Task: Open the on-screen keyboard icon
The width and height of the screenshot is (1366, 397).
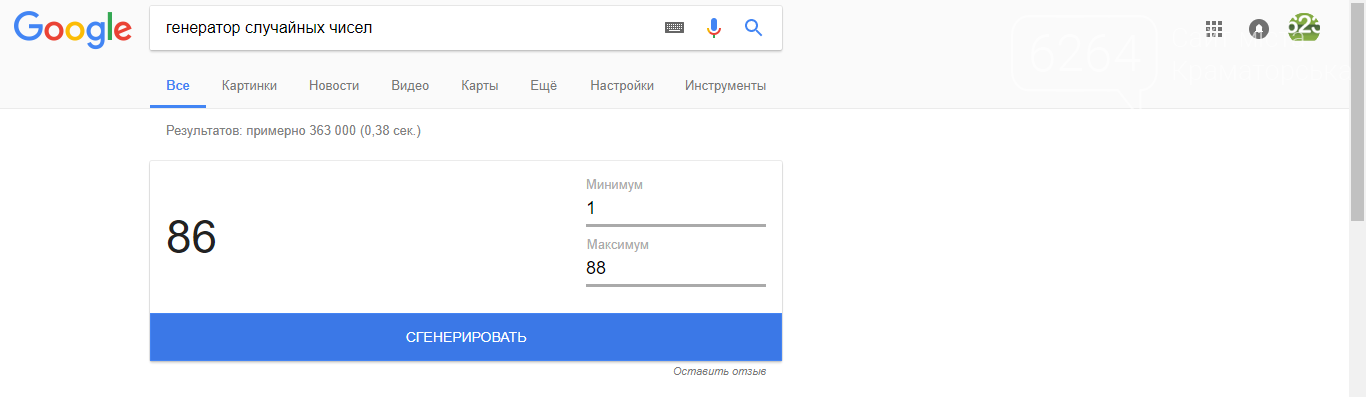Action: [x=675, y=28]
